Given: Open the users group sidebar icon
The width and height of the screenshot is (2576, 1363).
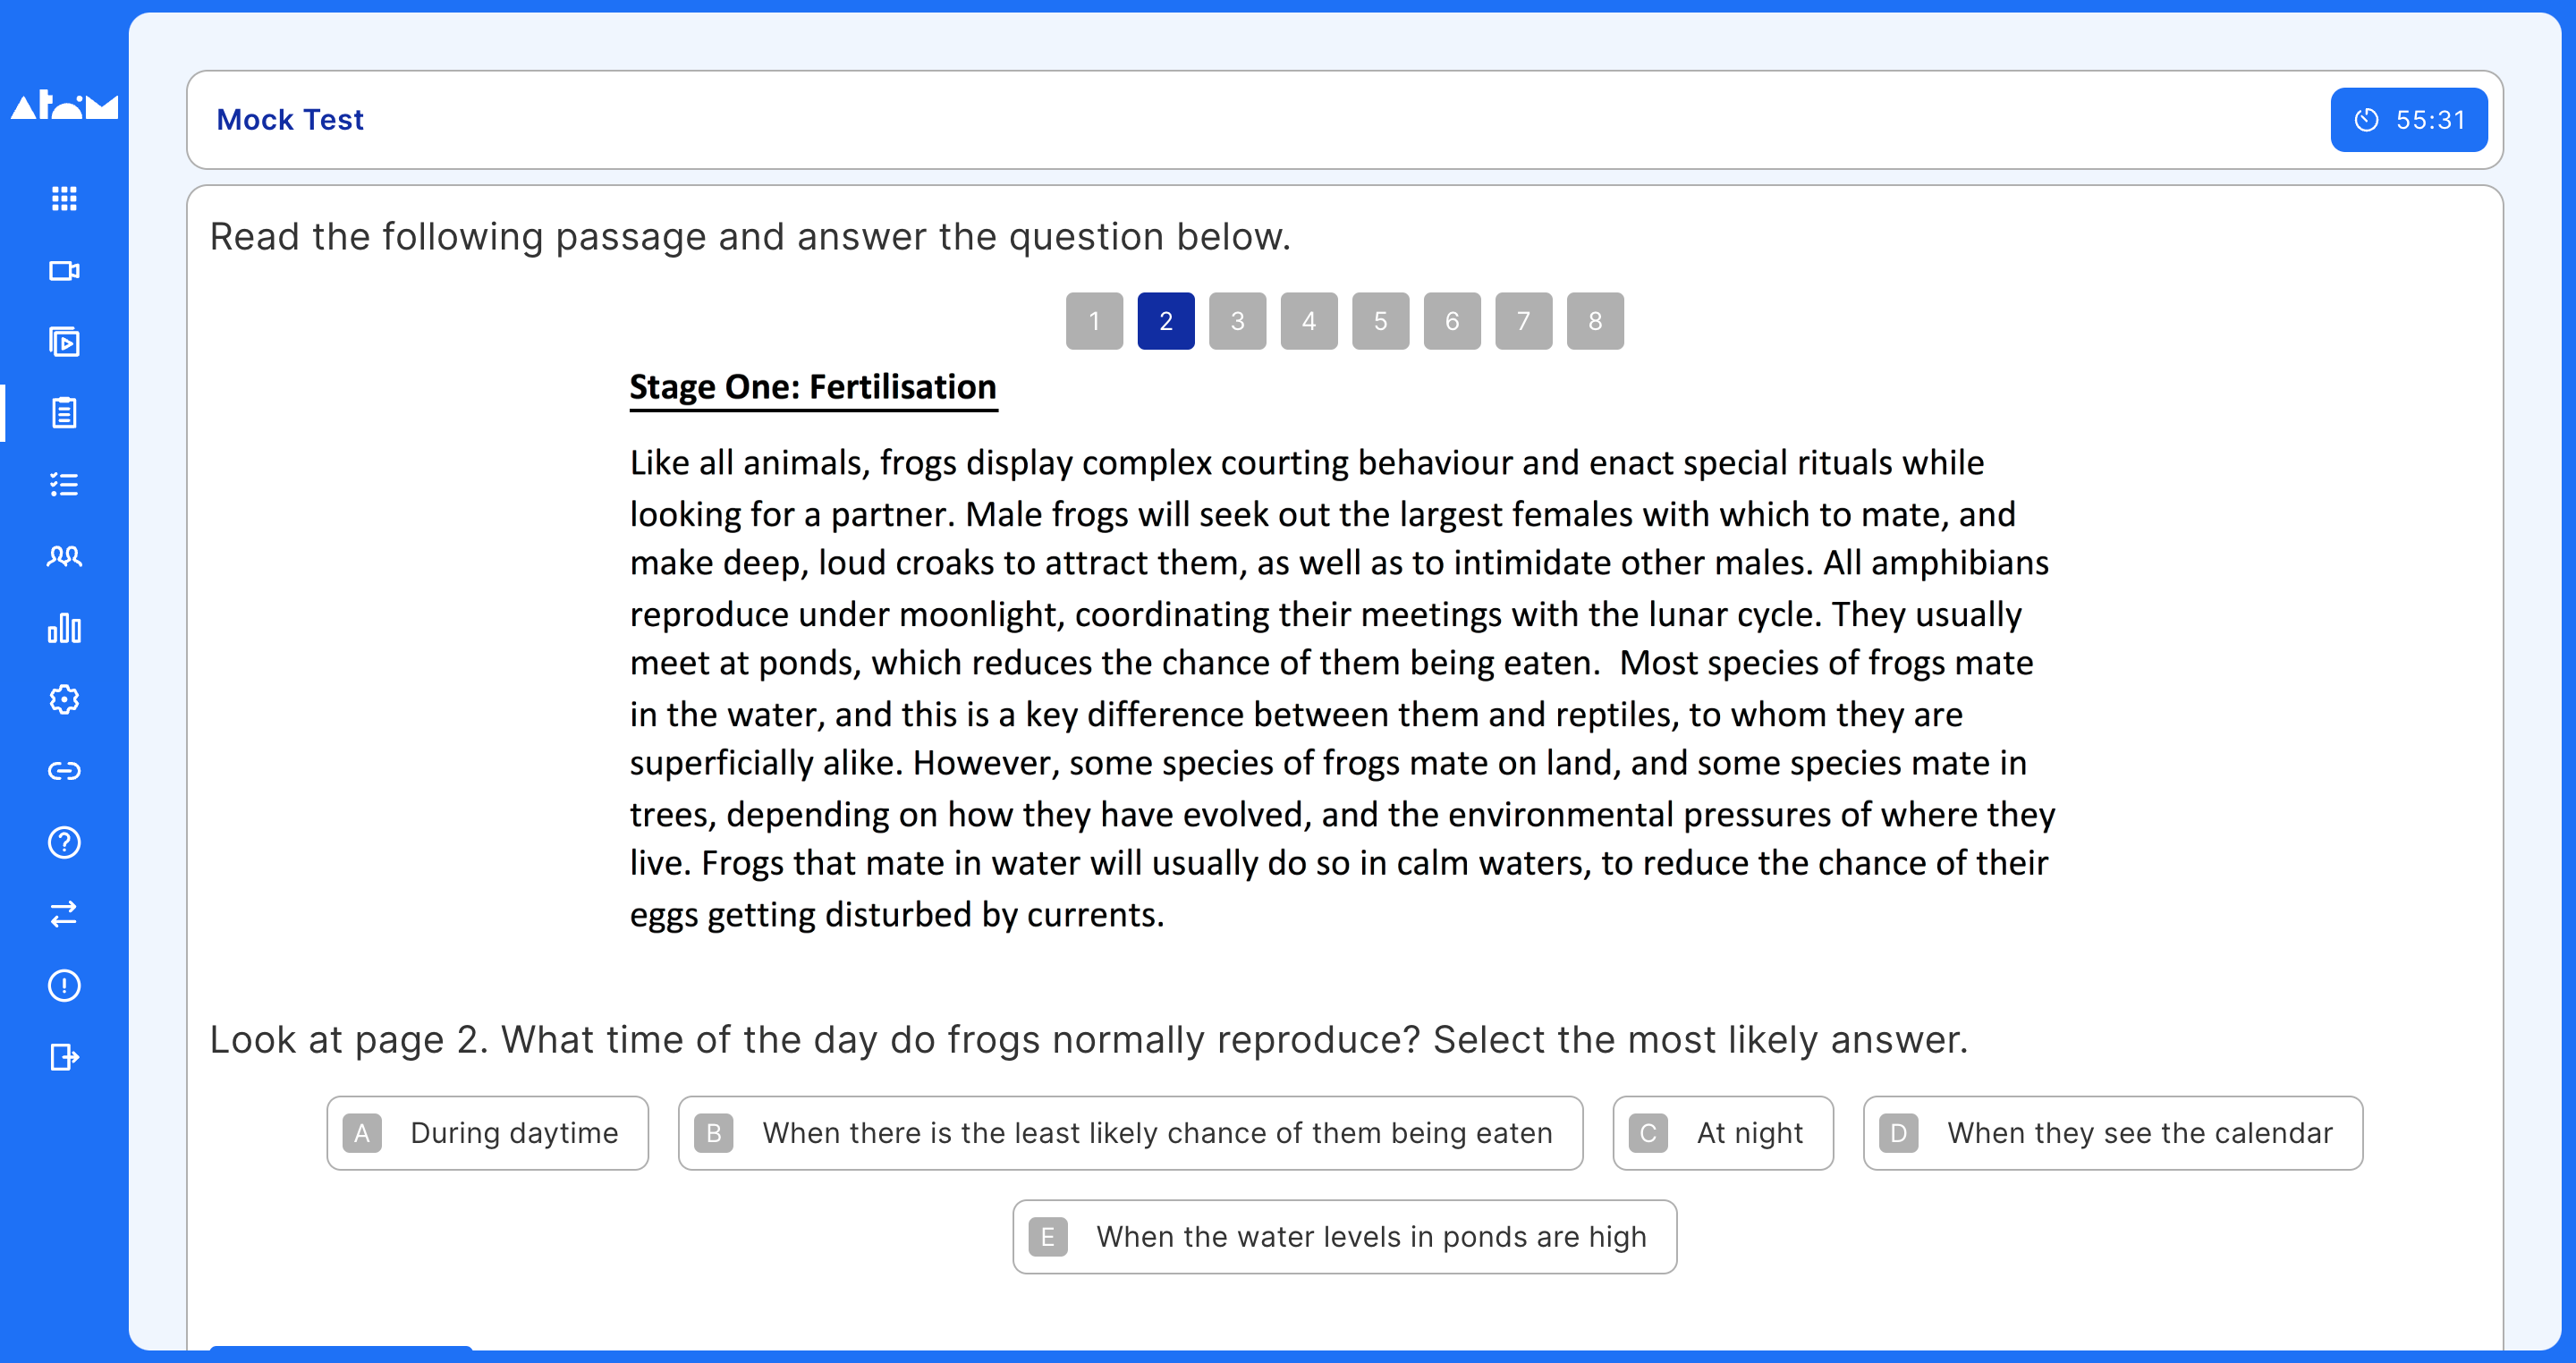Looking at the screenshot, I should coord(64,556).
